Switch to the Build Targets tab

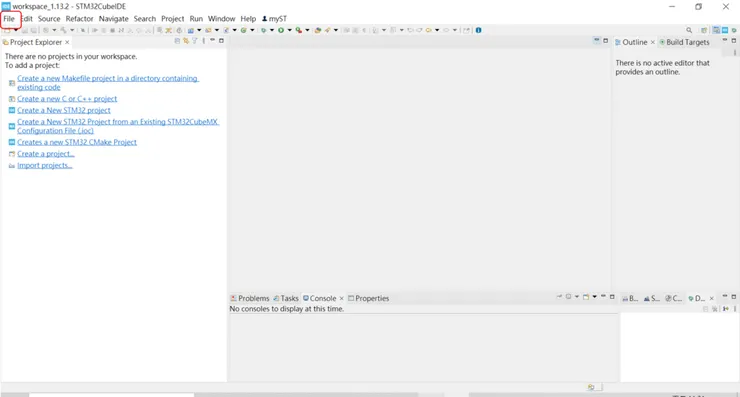pos(684,42)
